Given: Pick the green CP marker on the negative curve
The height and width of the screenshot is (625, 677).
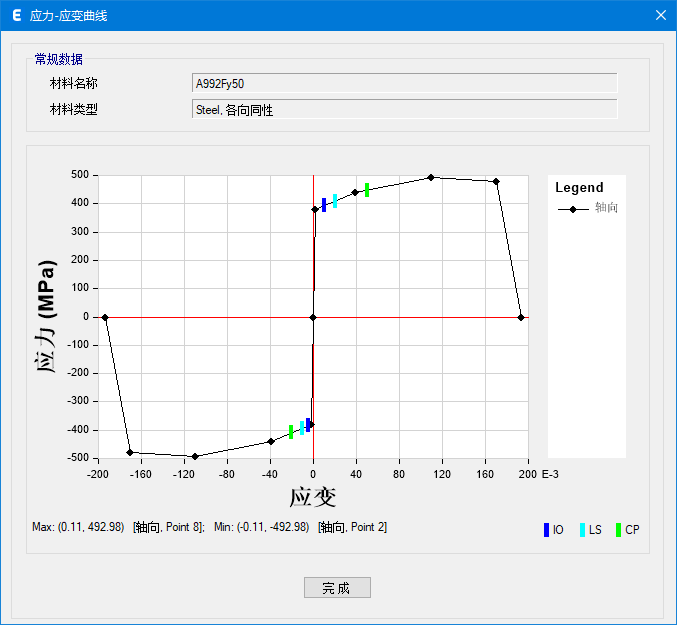Looking at the screenshot, I should click(291, 432).
